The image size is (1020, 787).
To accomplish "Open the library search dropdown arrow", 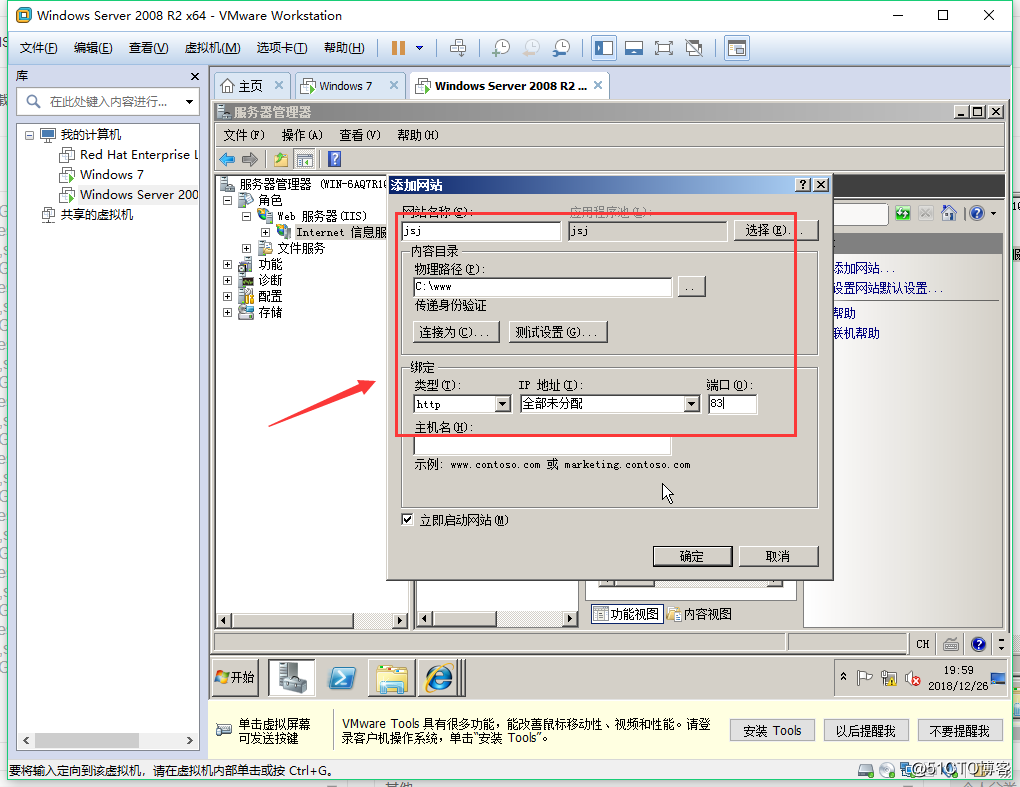I will point(189,101).
